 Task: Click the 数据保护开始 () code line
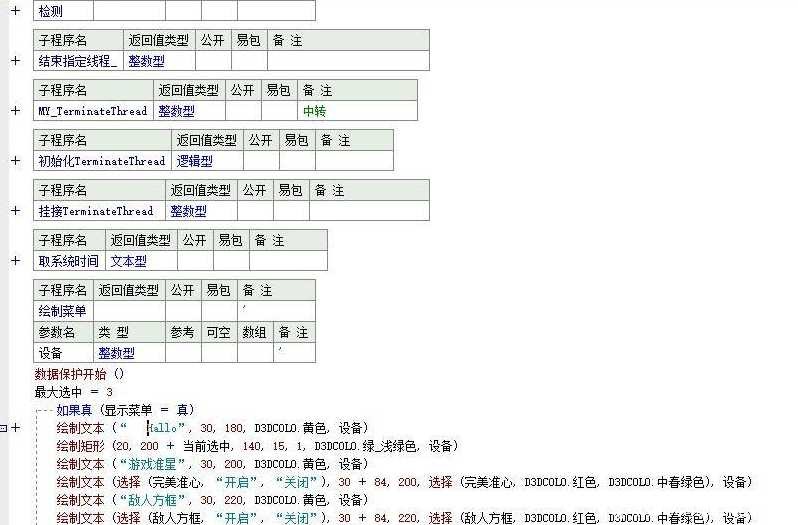[79, 374]
